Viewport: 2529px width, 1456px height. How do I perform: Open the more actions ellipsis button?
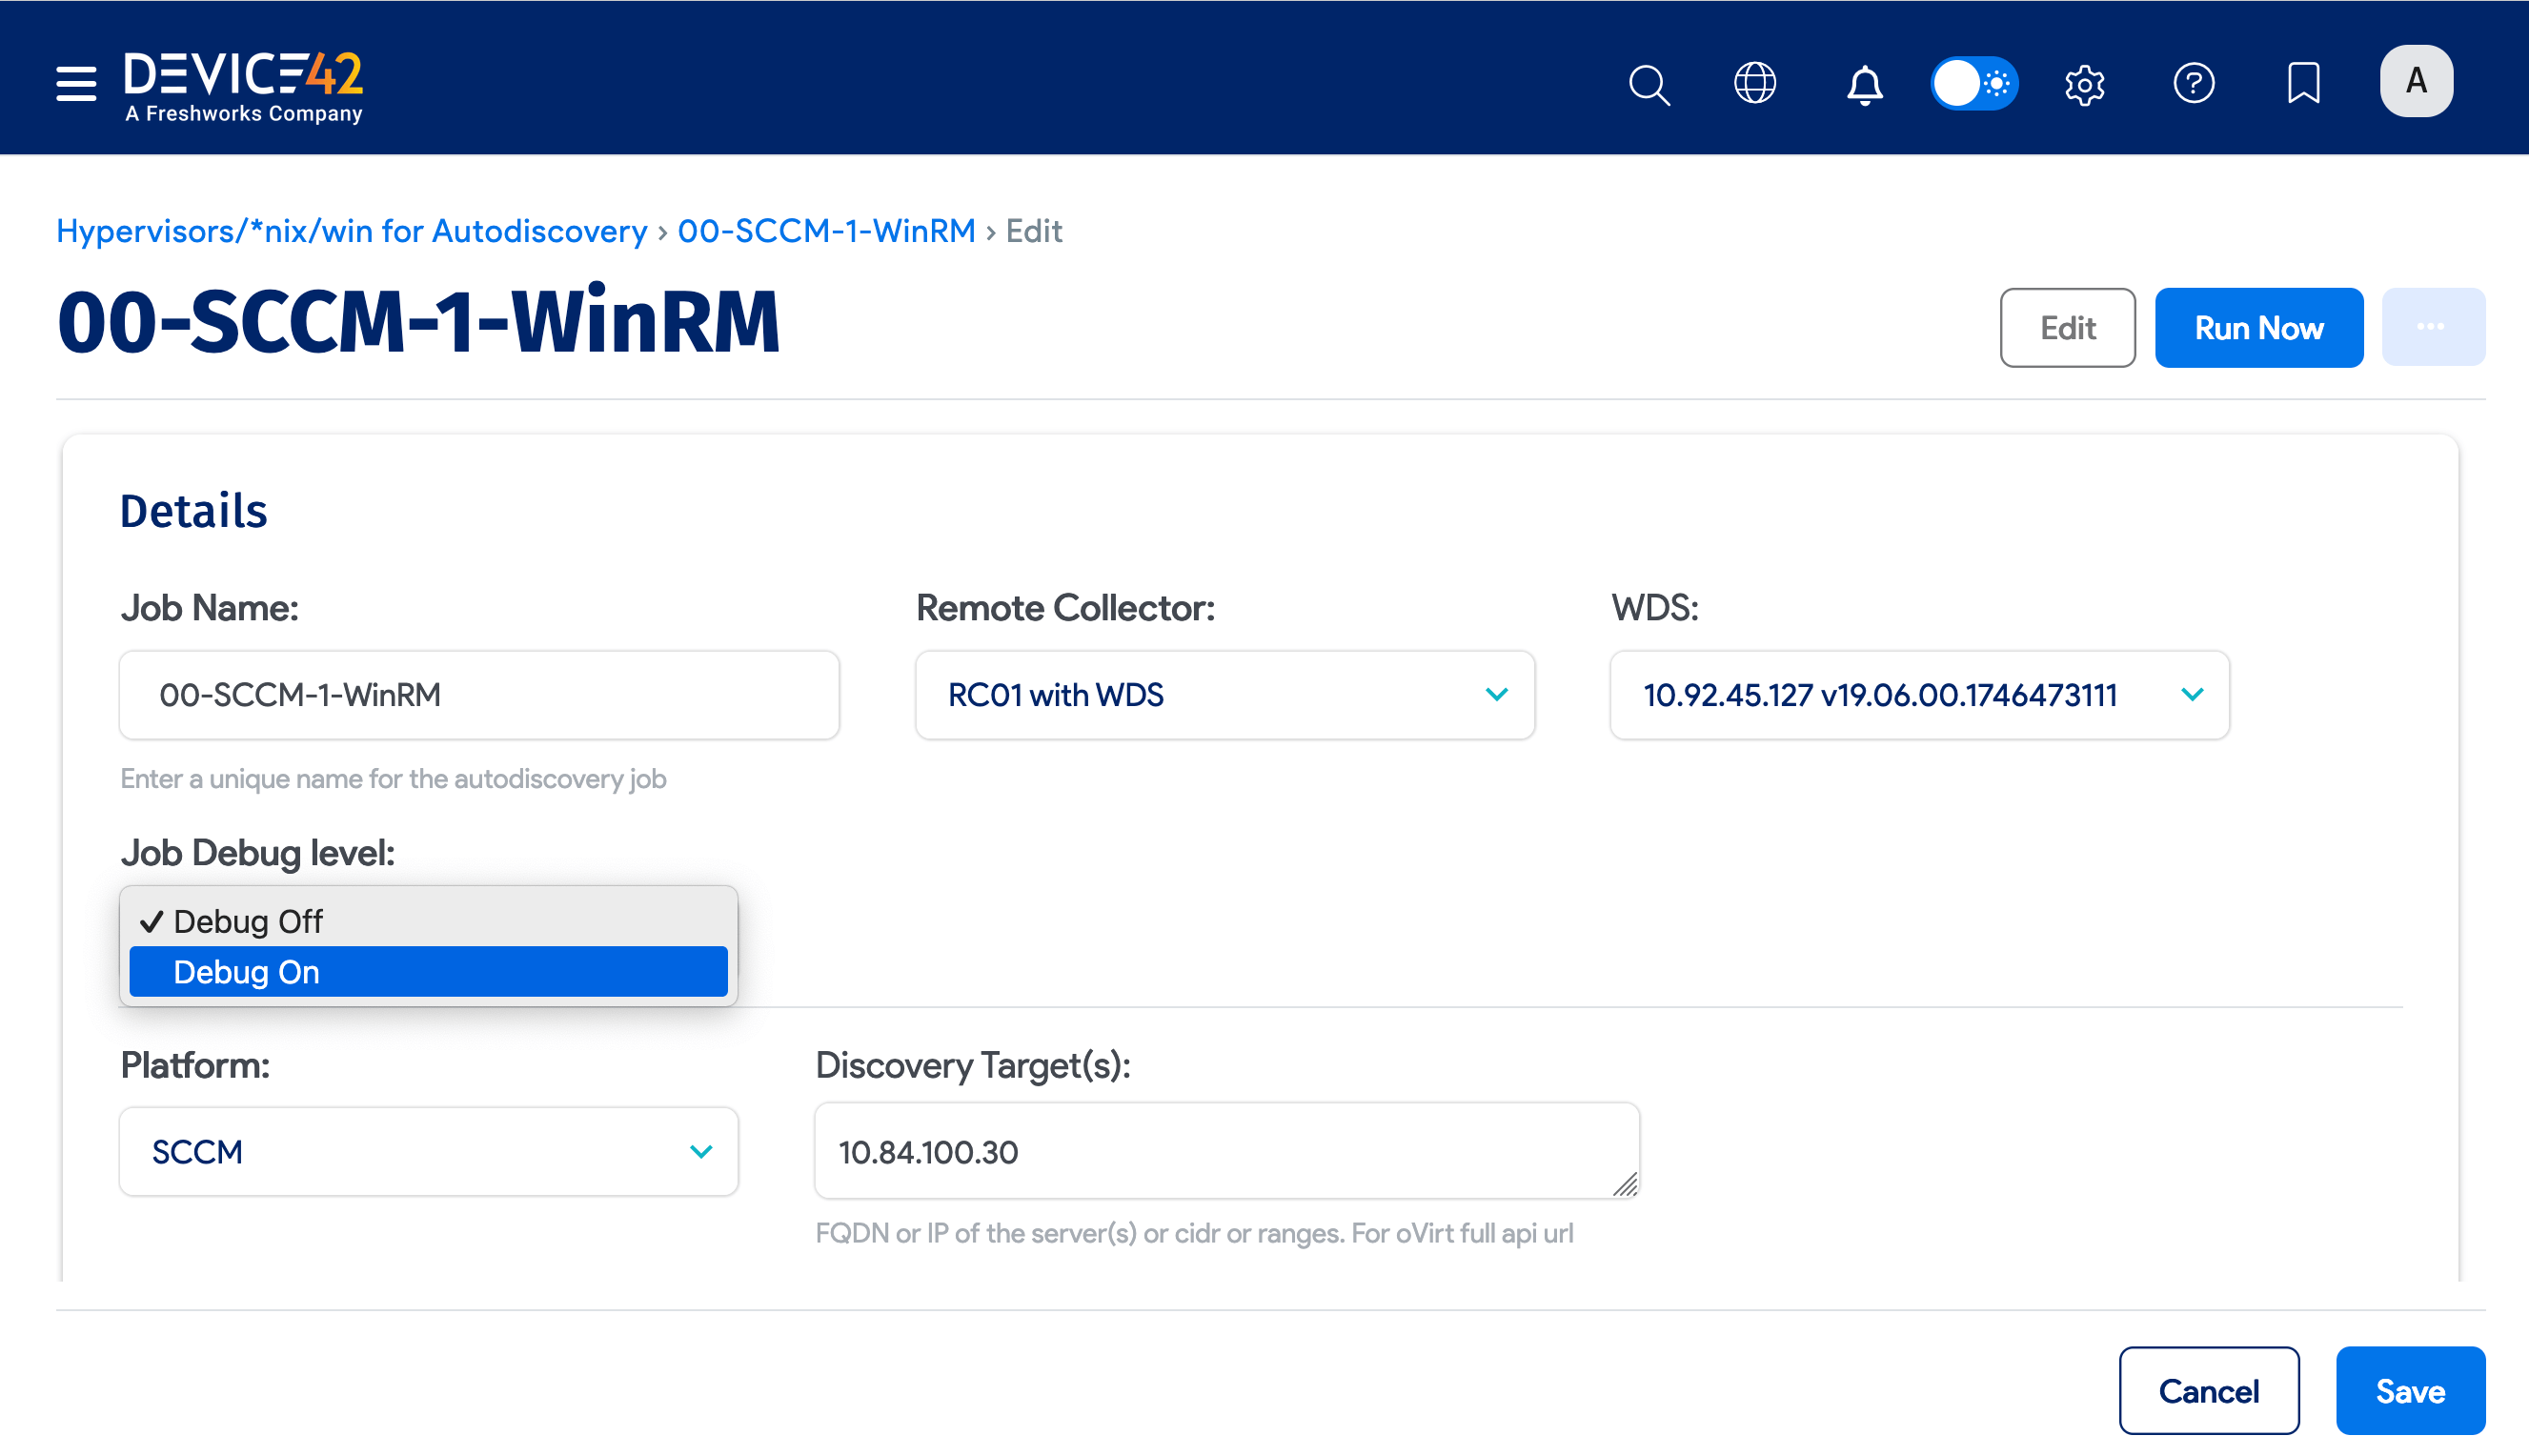2432,328
